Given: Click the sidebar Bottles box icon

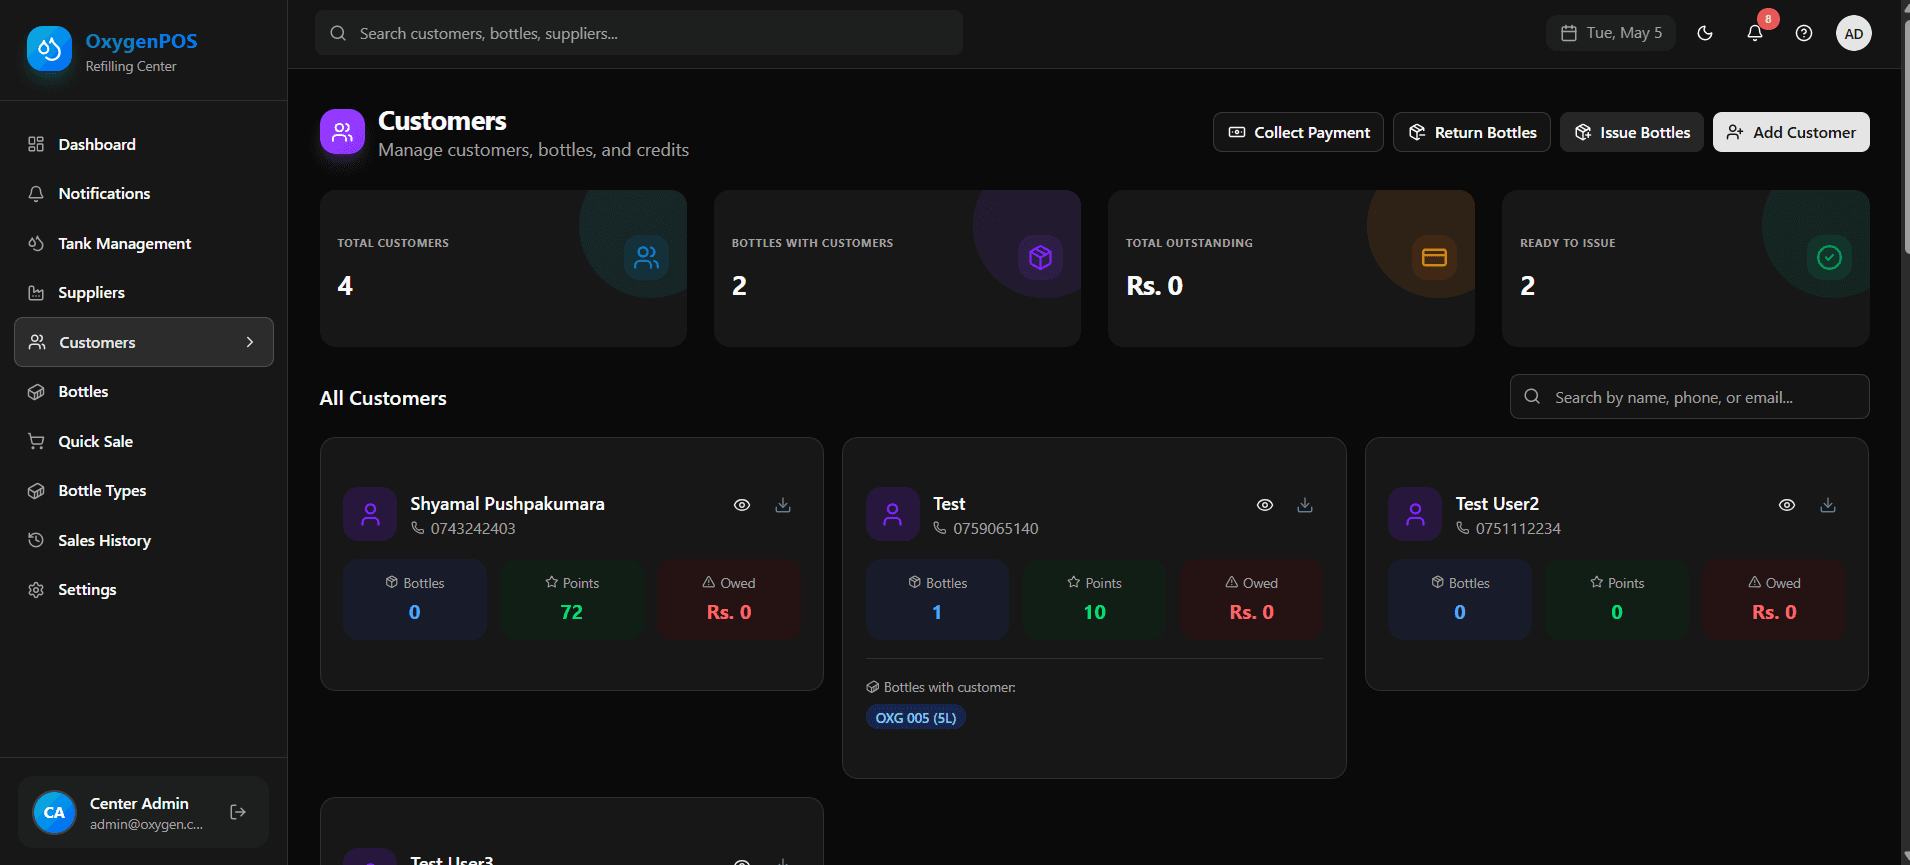Looking at the screenshot, I should (x=36, y=392).
